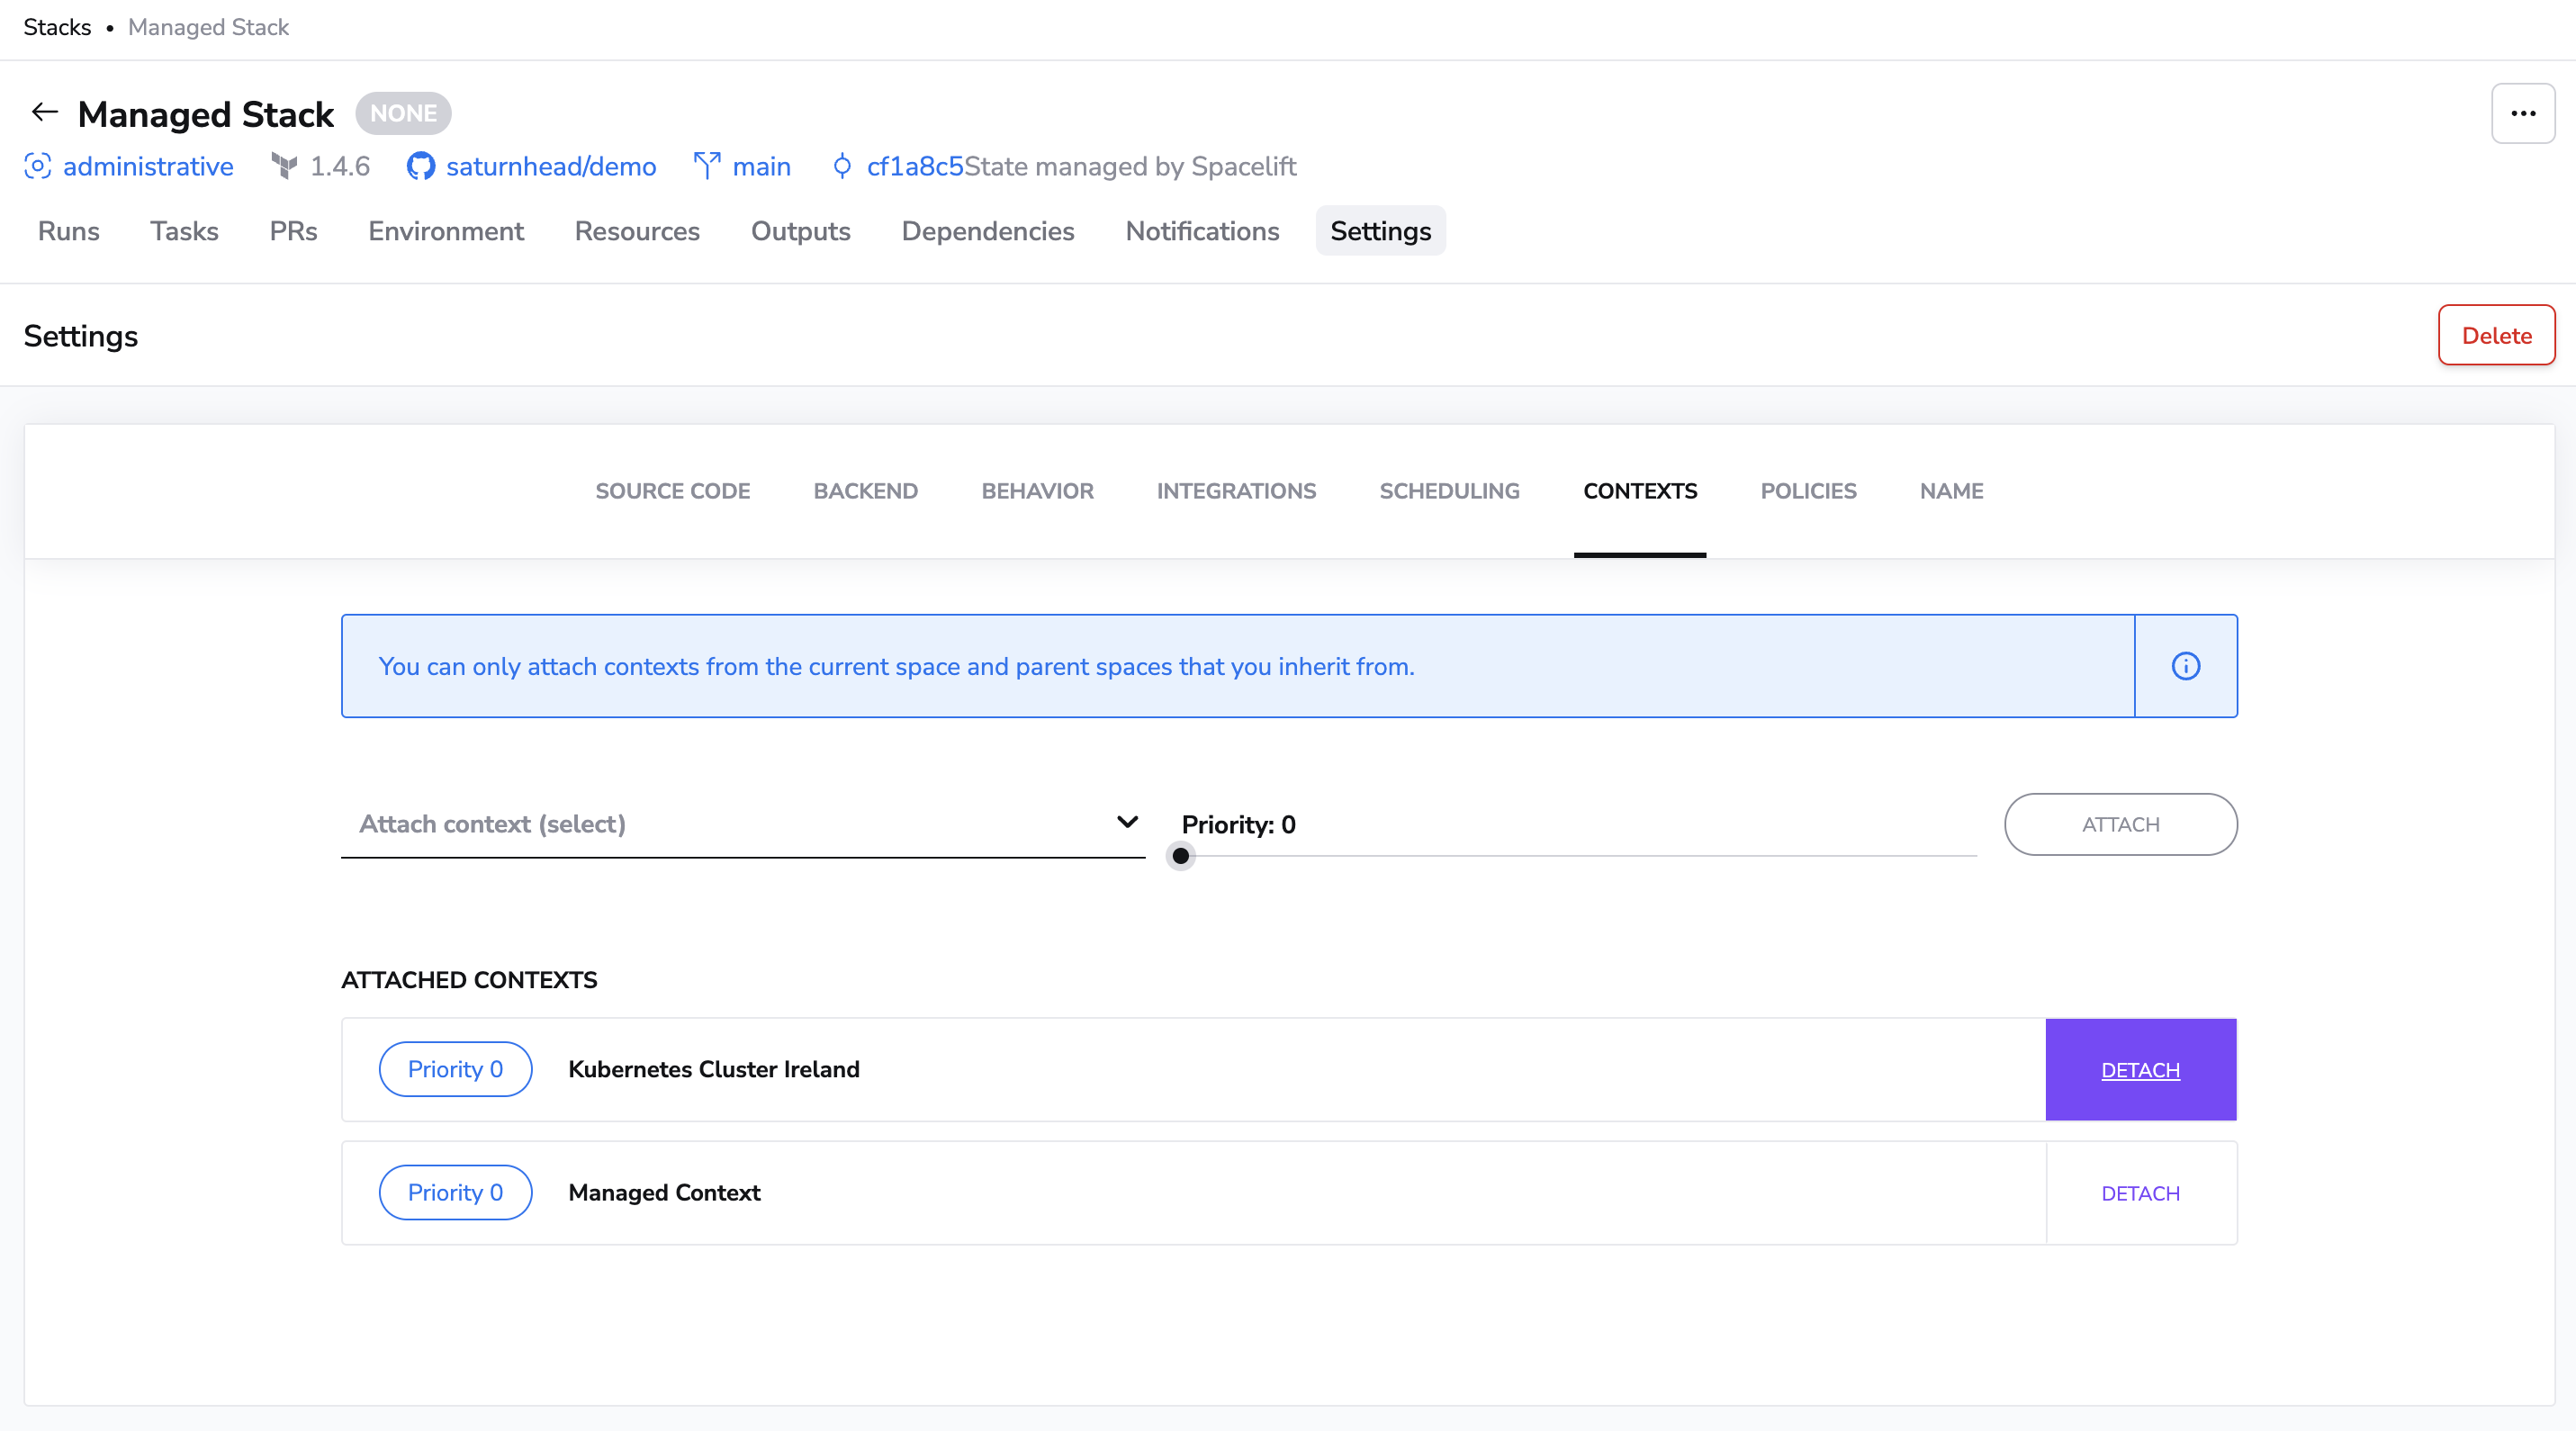Click the Terraform version 1.4.6 icon

point(285,166)
